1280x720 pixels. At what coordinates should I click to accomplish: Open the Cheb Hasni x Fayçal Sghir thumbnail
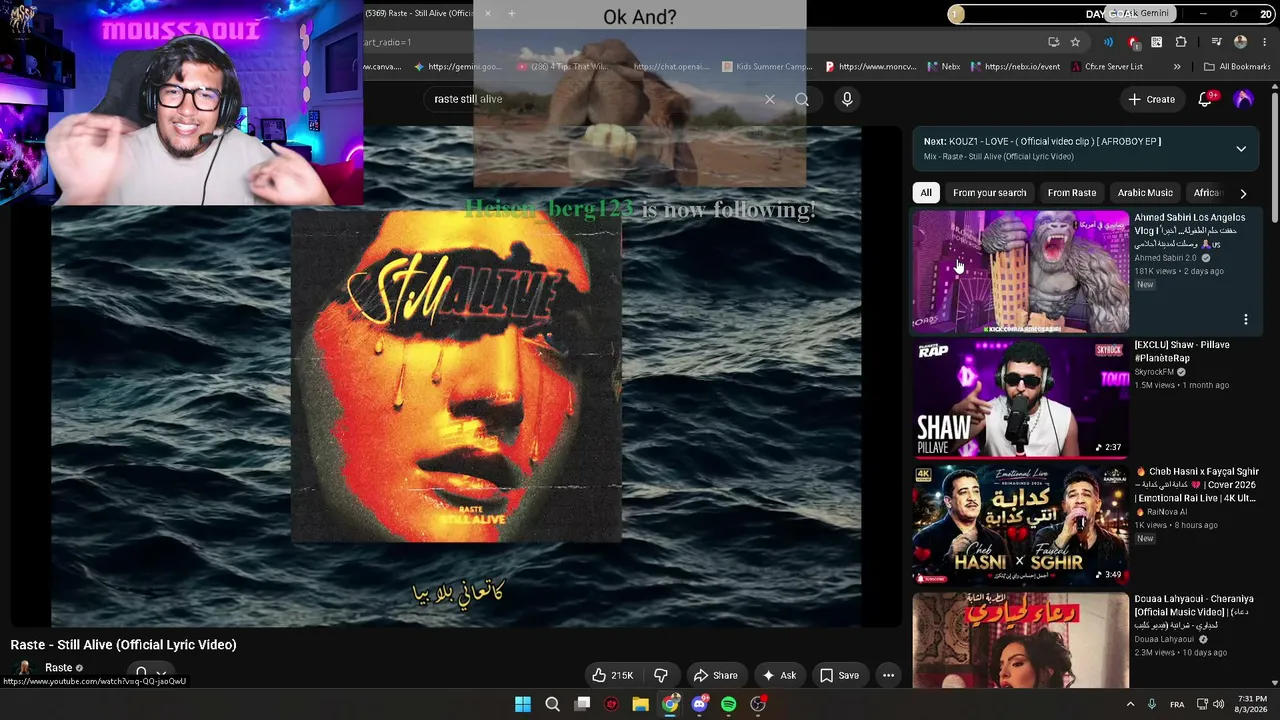(1020, 525)
